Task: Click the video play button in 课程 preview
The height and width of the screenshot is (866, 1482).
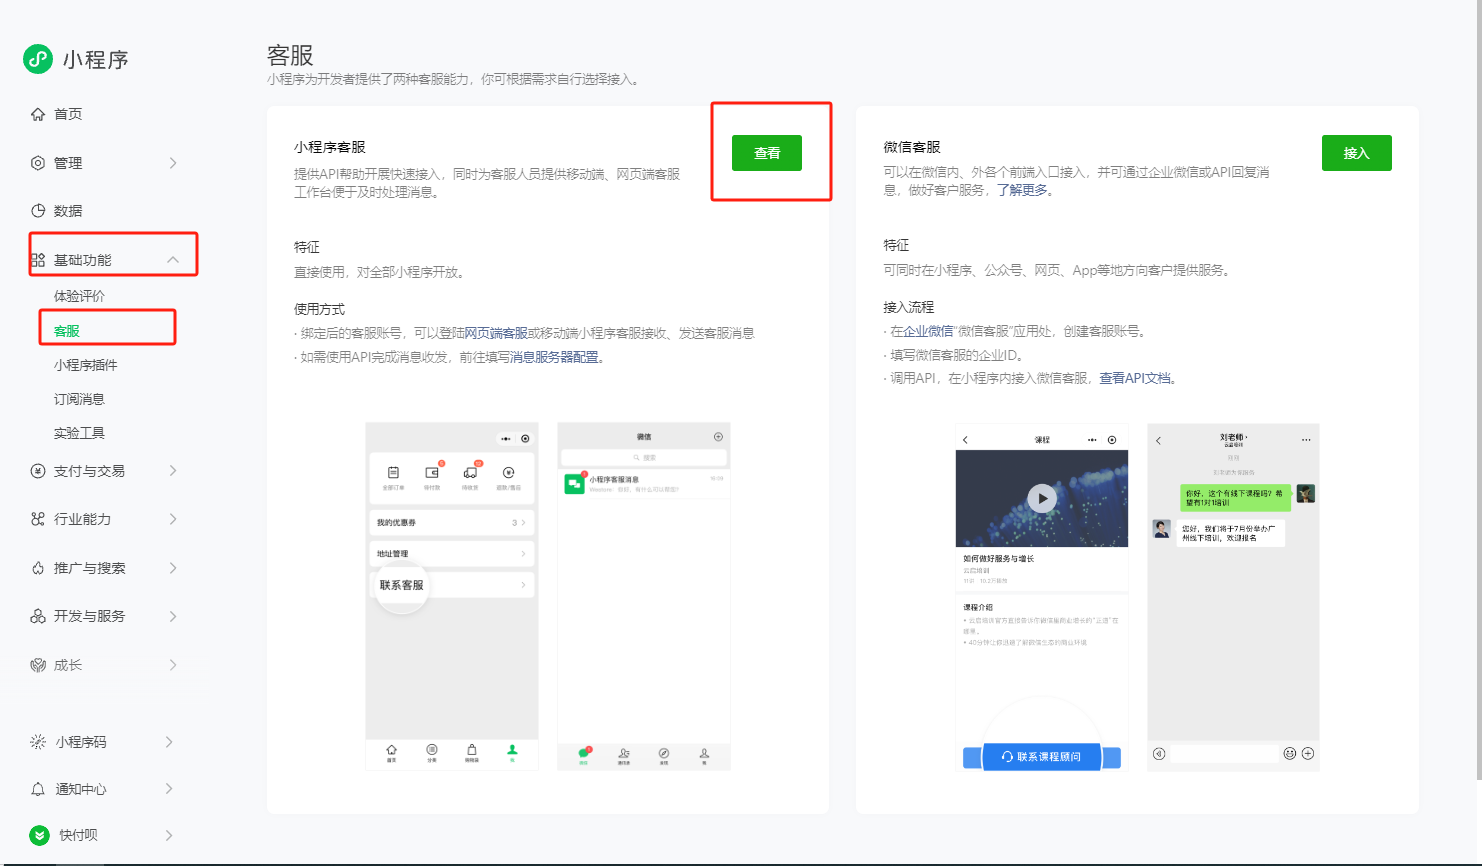Action: 1042,498
